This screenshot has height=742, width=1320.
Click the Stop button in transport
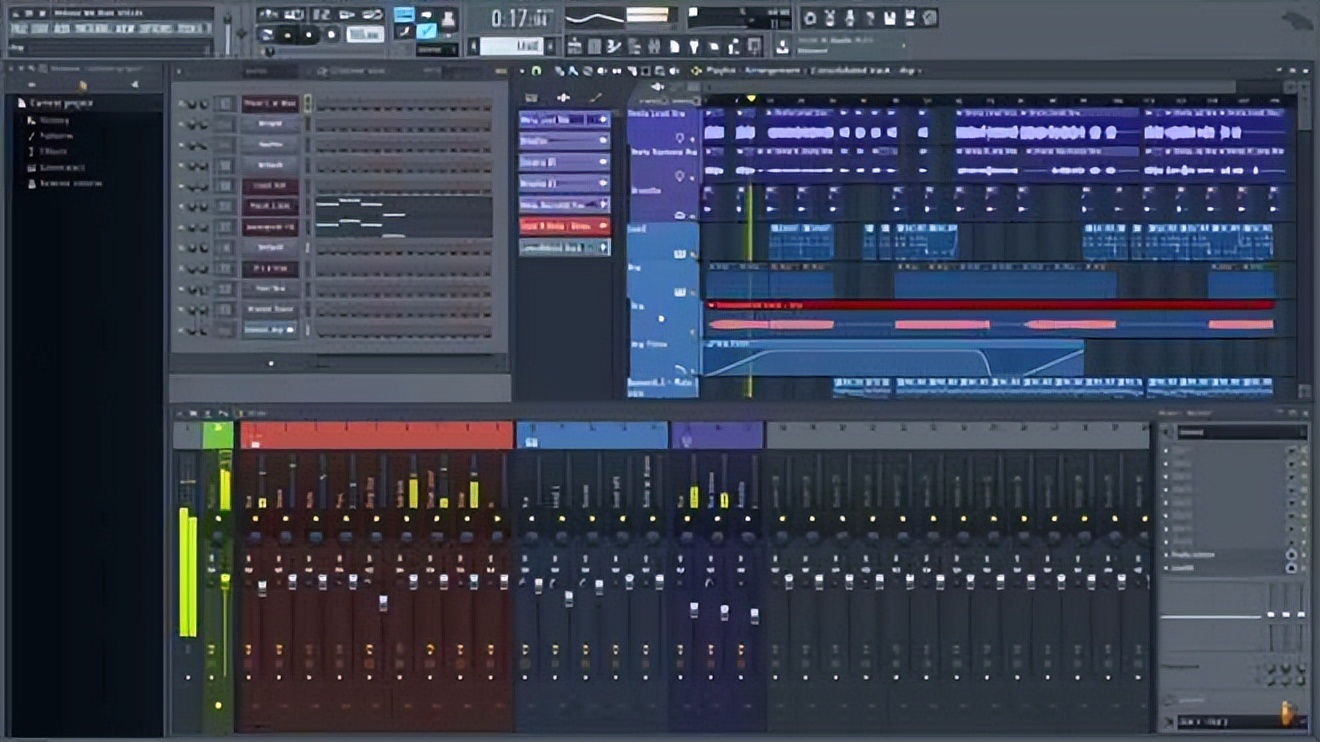(x=309, y=35)
